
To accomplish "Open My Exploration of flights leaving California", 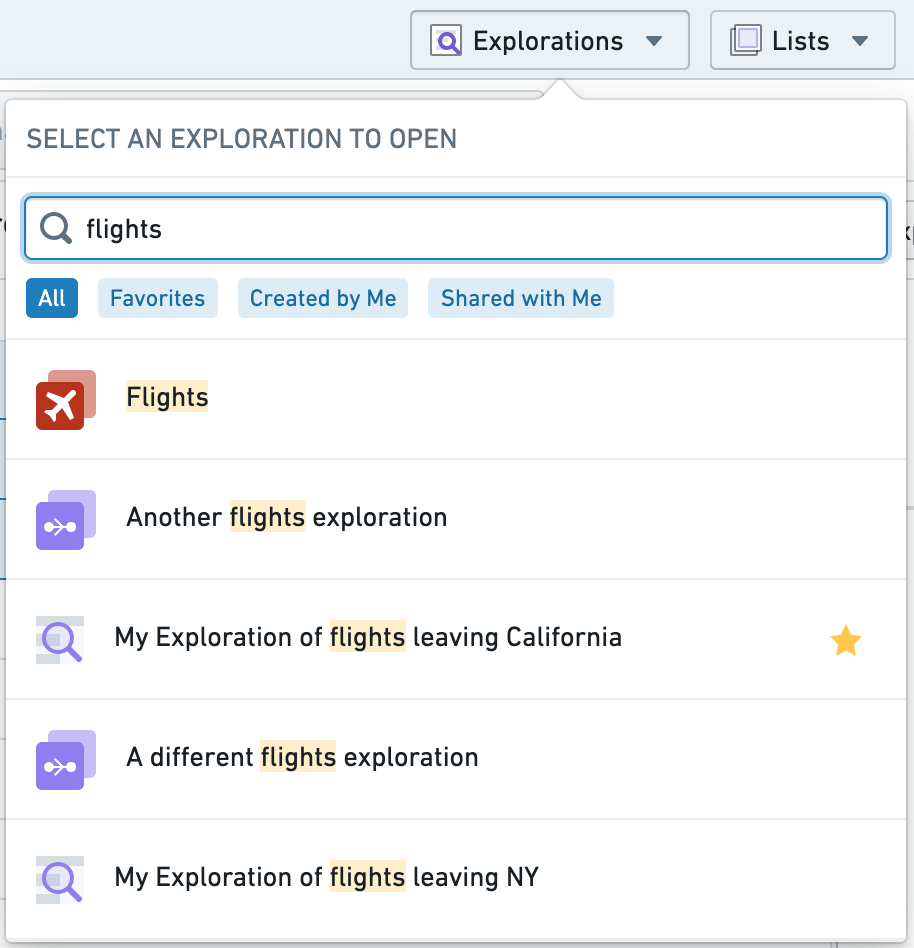I will click(x=456, y=639).
